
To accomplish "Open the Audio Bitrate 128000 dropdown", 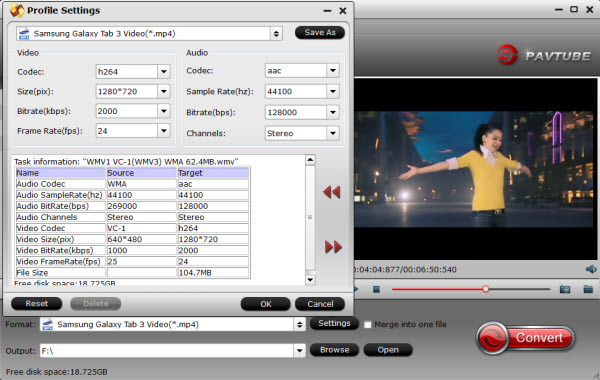I will pyautogui.click(x=333, y=112).
